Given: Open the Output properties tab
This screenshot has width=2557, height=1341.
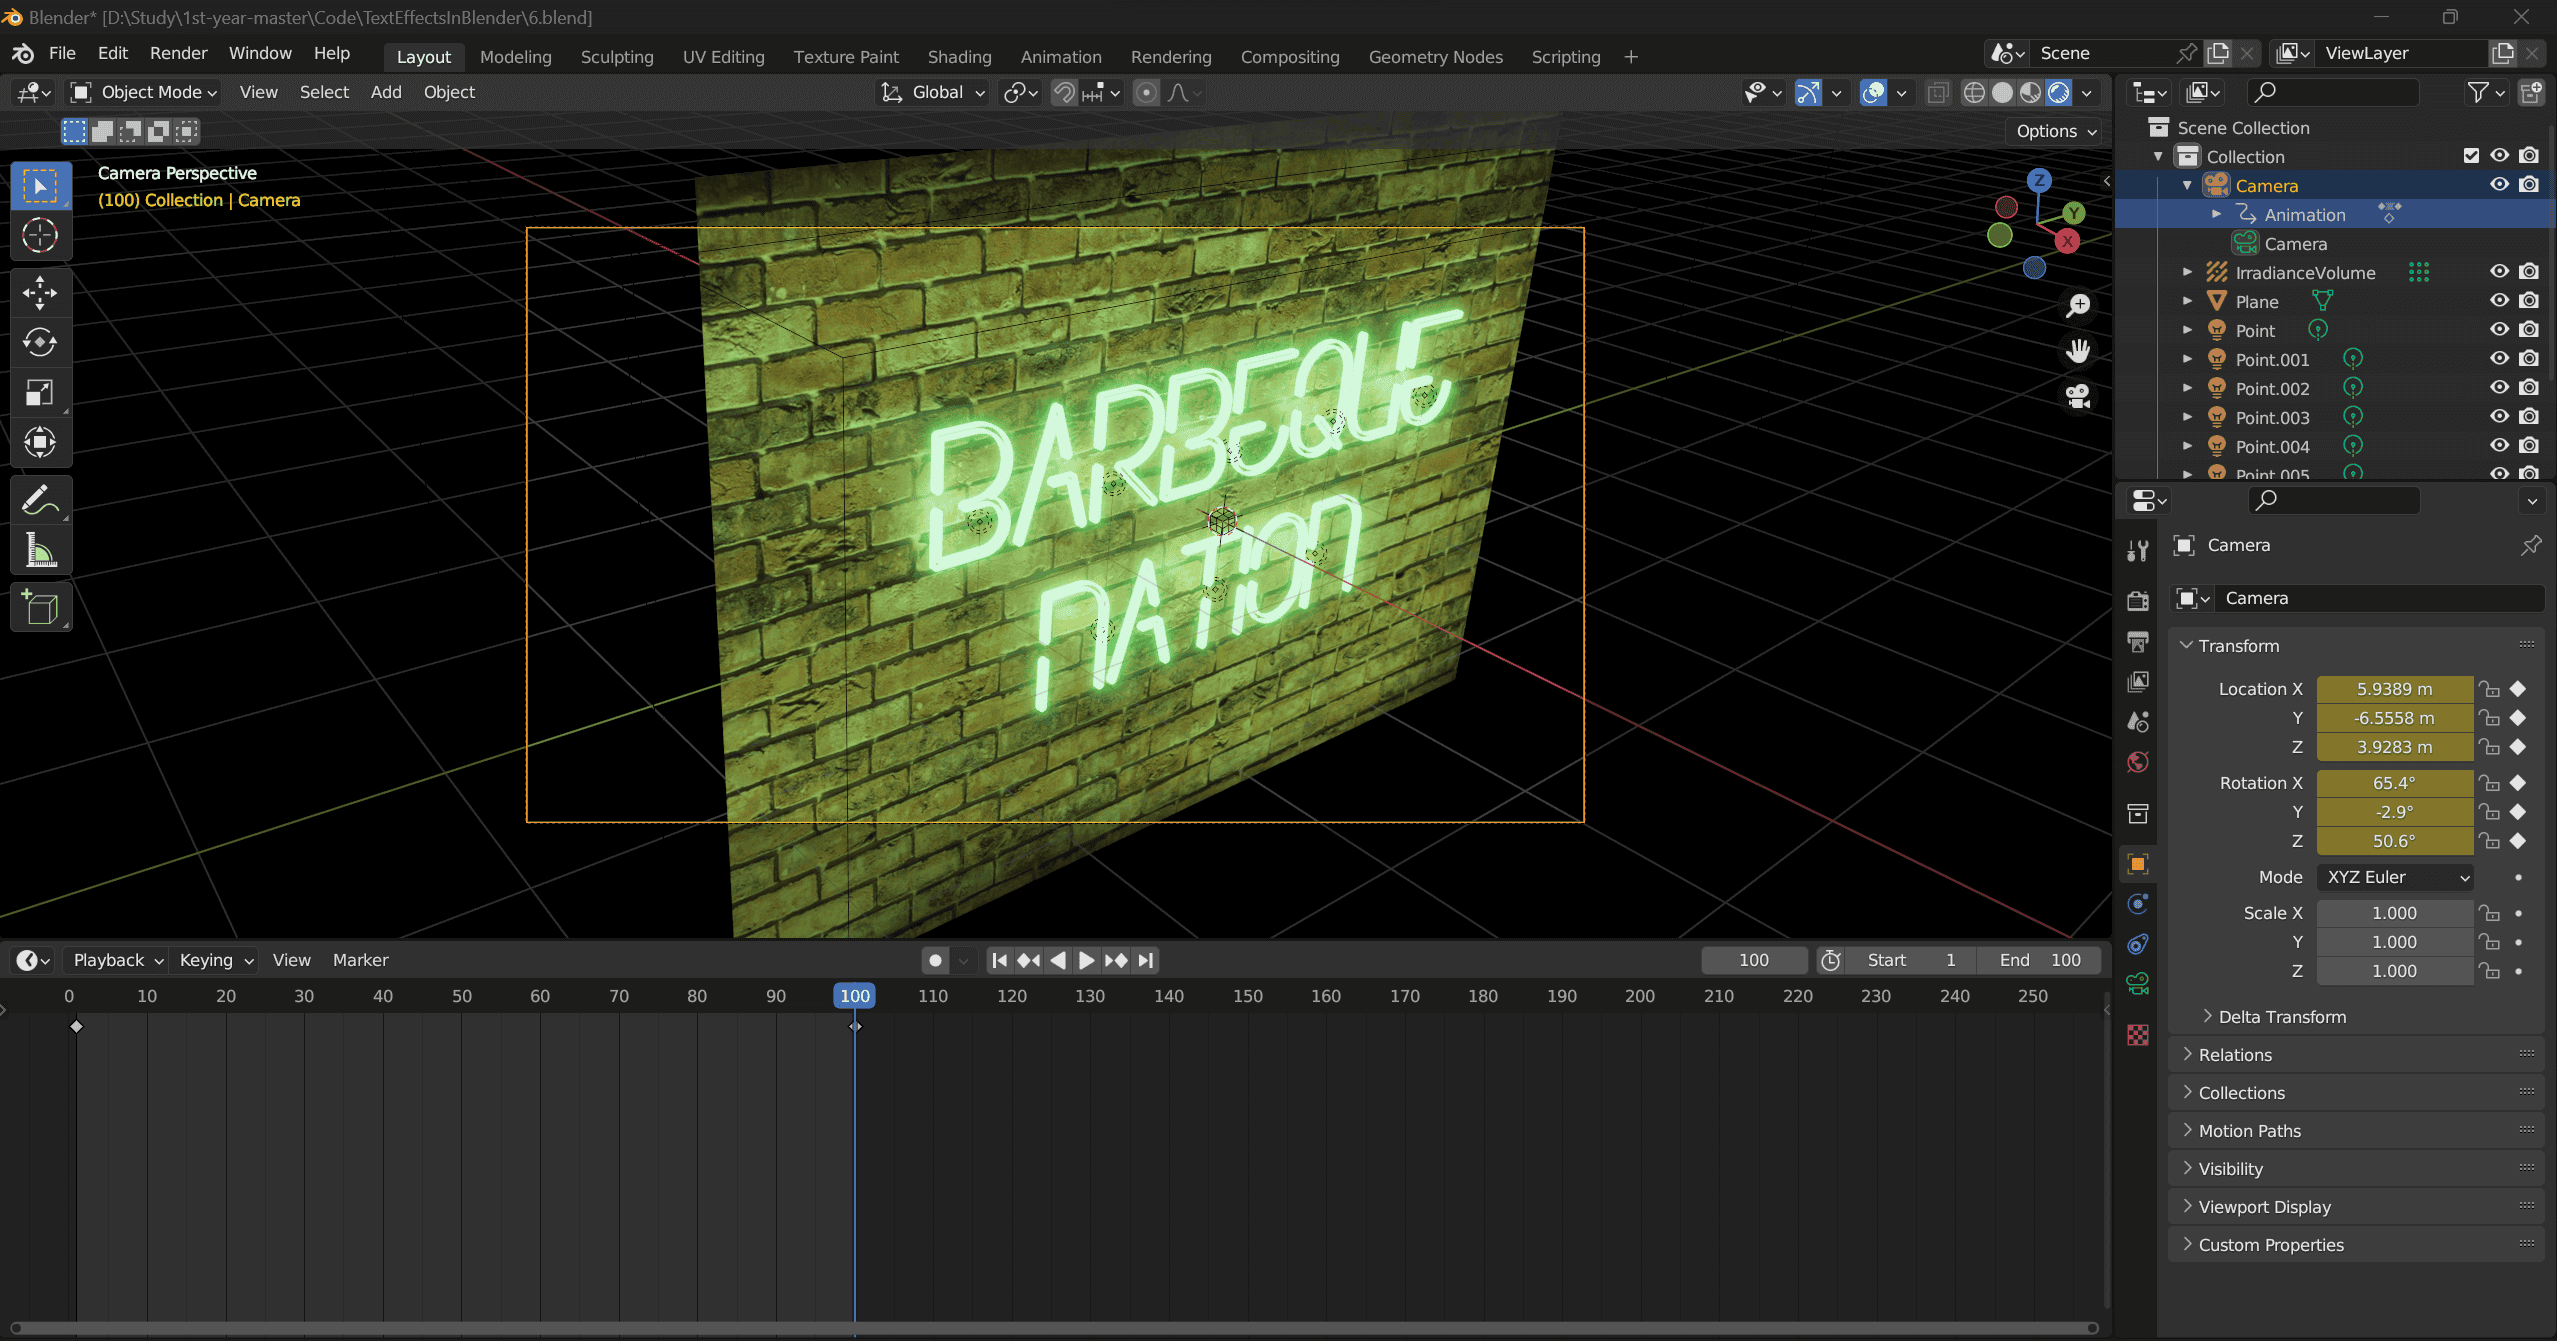Looking at the screenshot, I should [2138, 641].
